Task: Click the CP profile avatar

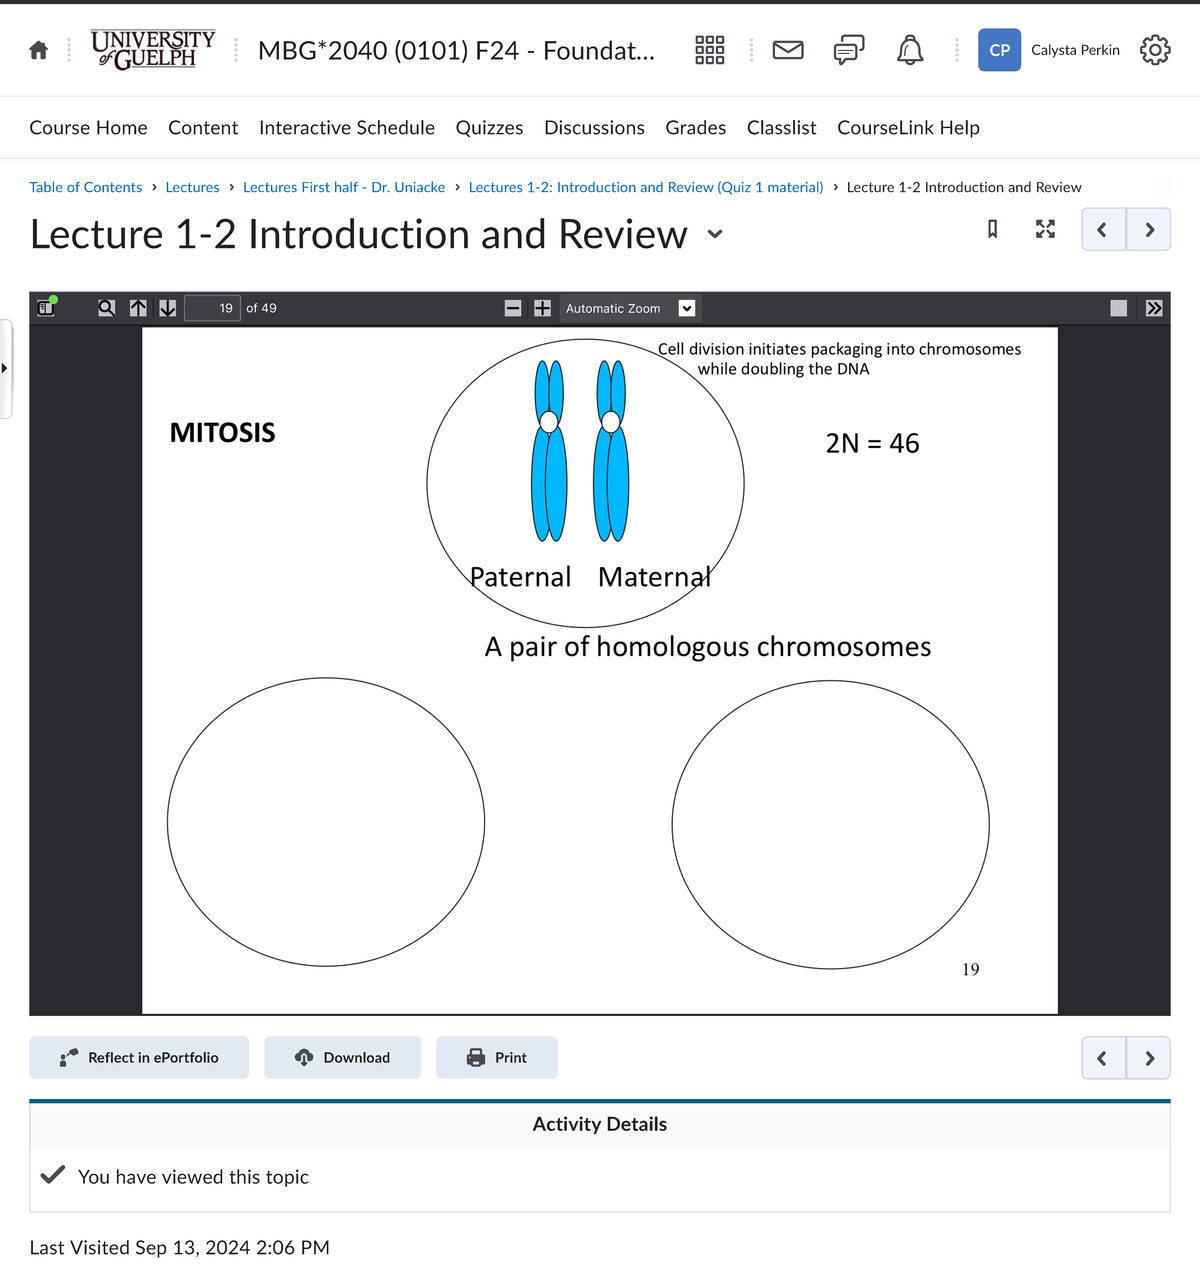Action: click(999, 49)
